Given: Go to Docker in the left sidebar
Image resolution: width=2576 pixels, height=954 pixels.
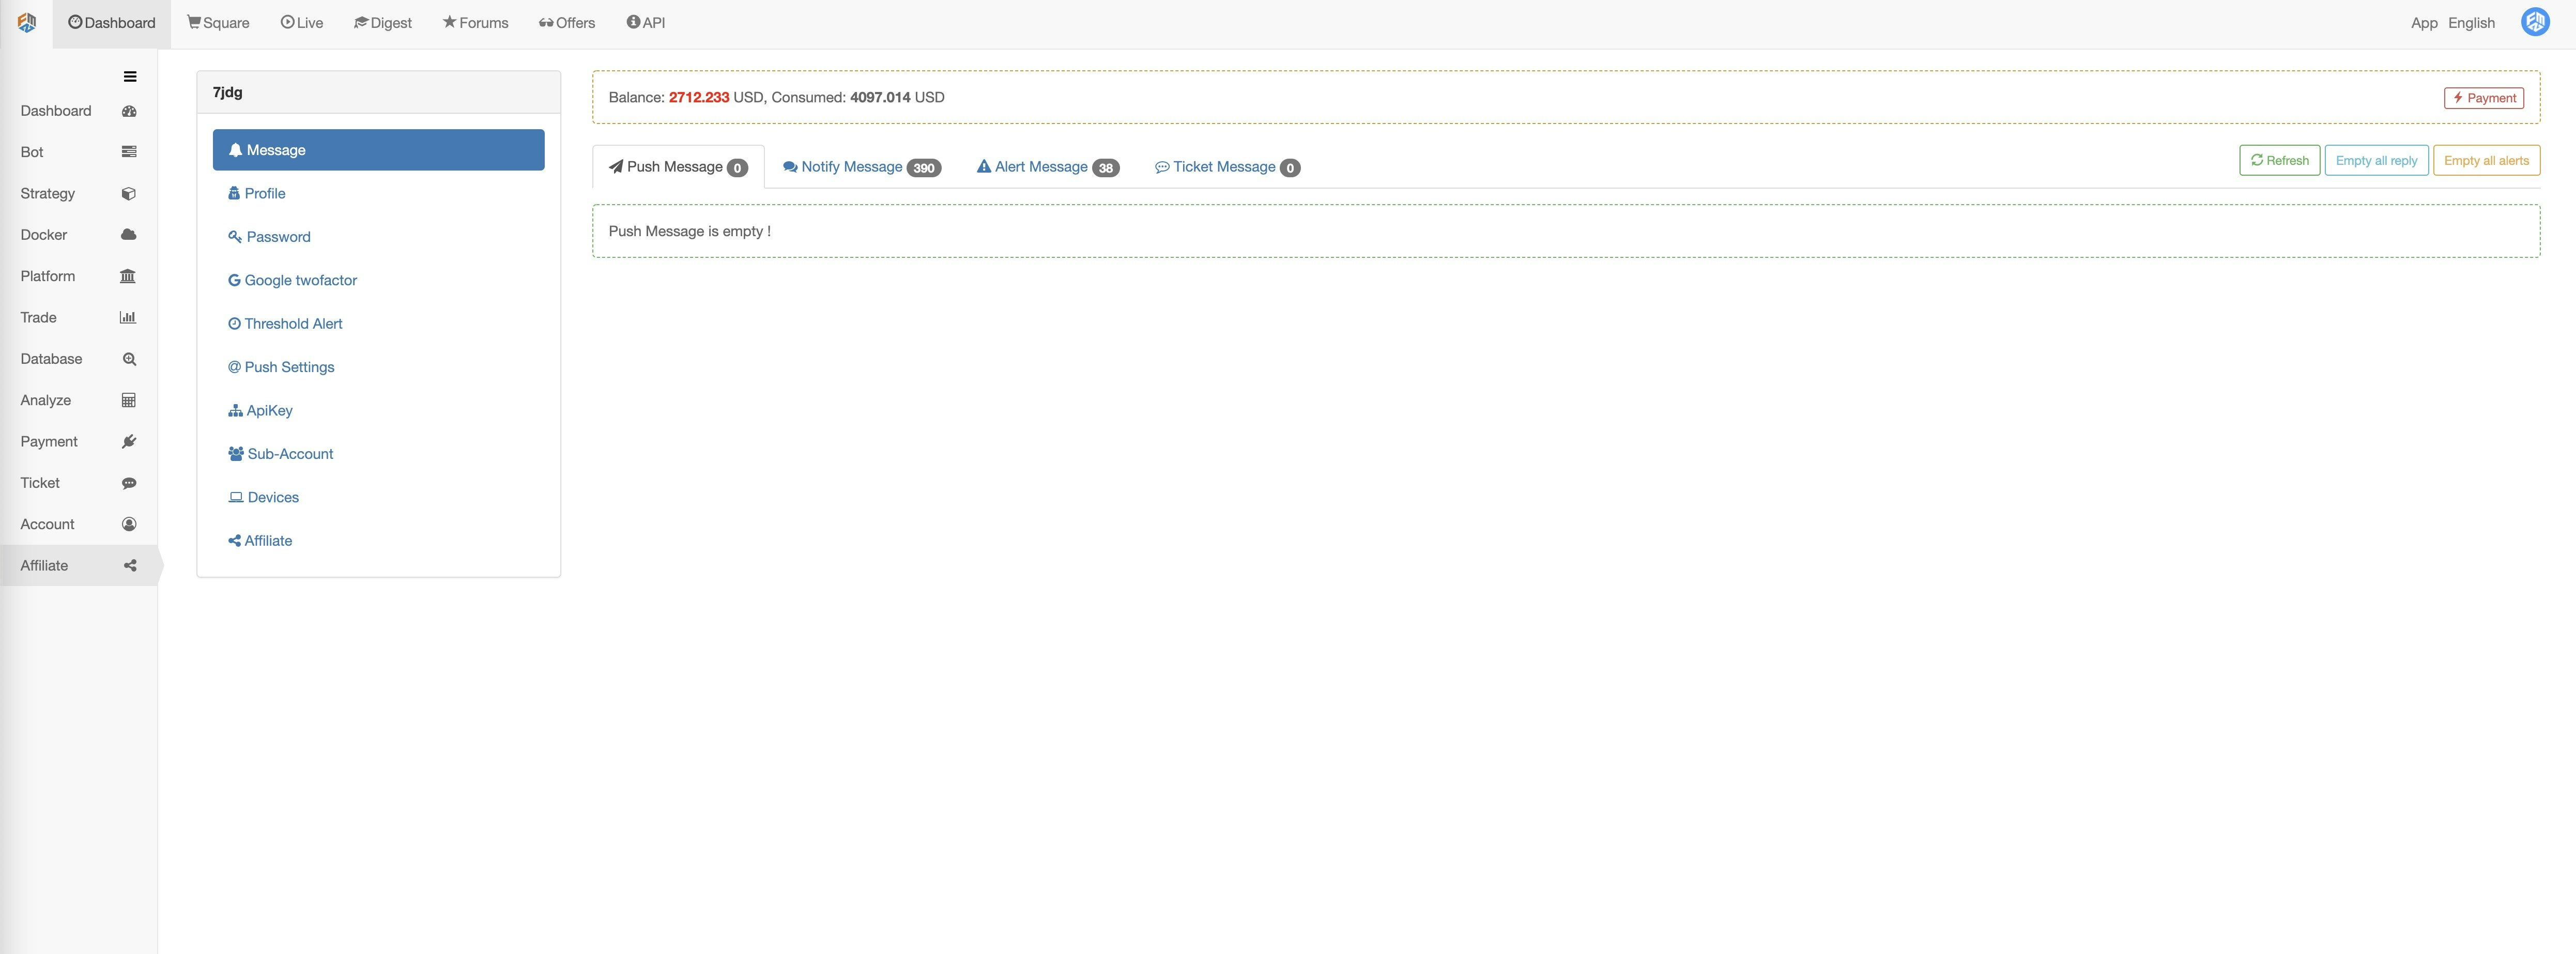Looking at the screenshot, I should [x=78, y=235].
